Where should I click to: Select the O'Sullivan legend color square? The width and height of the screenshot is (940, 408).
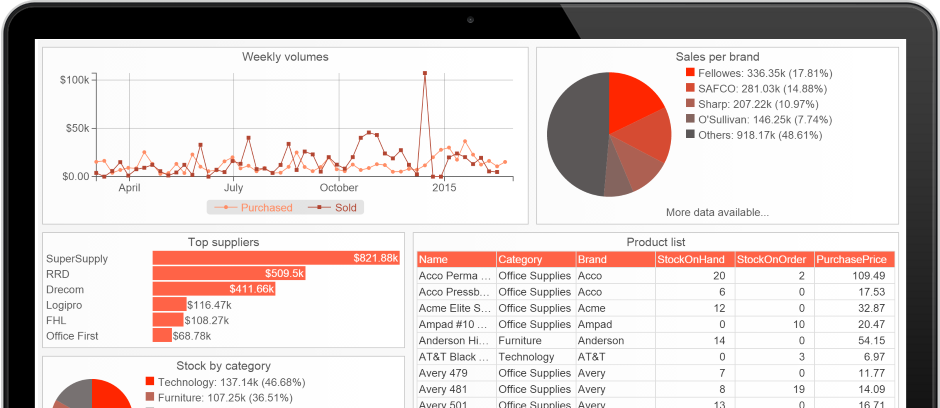point(690,119)
